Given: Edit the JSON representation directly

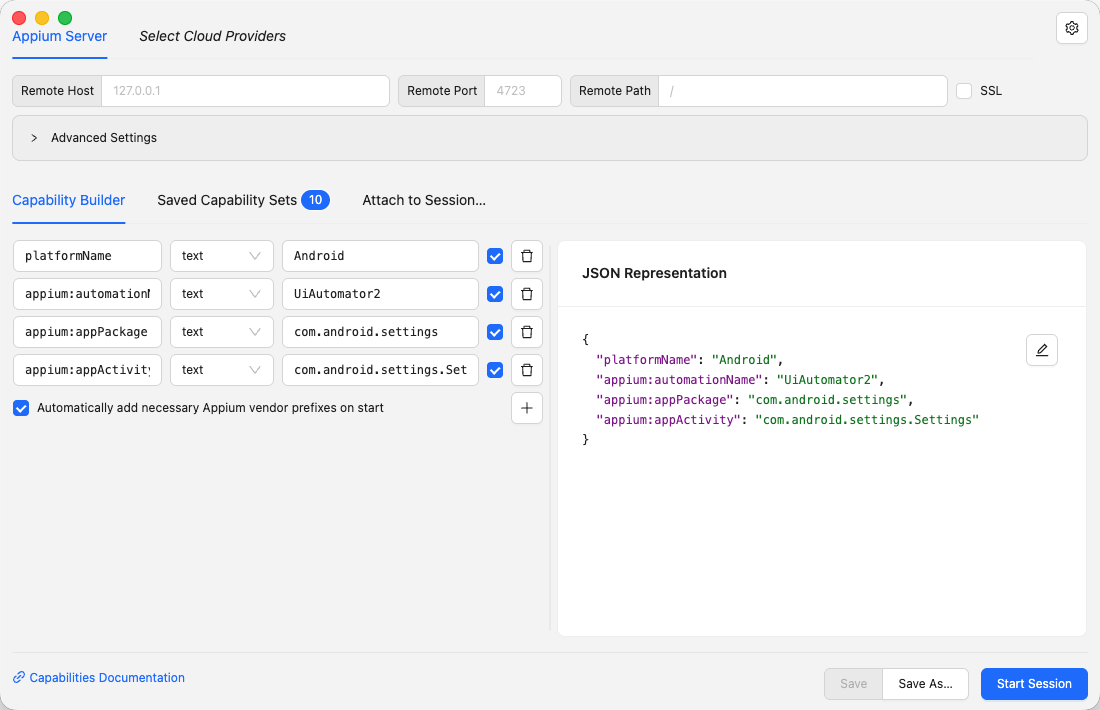Looking at the screenshot, I should coord(1042,350).
